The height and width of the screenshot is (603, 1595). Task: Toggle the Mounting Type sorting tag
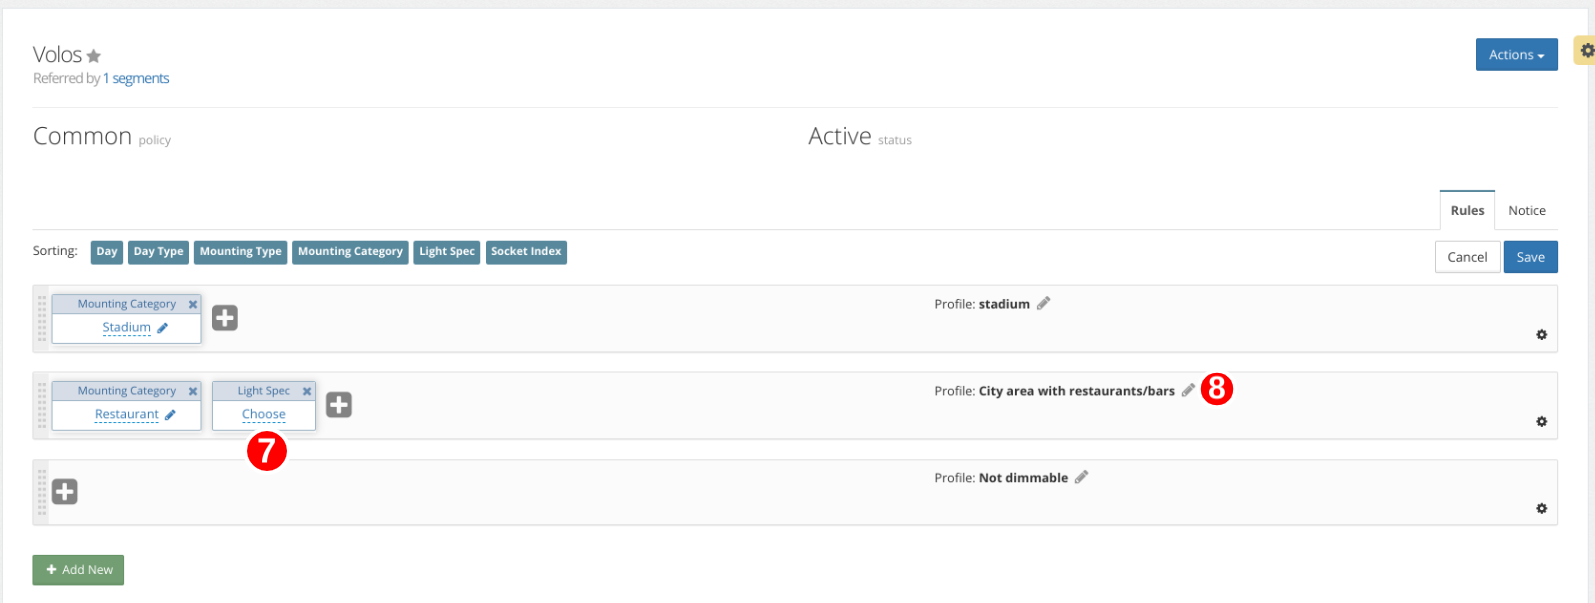pyautogui.click(x=240, y=252)
